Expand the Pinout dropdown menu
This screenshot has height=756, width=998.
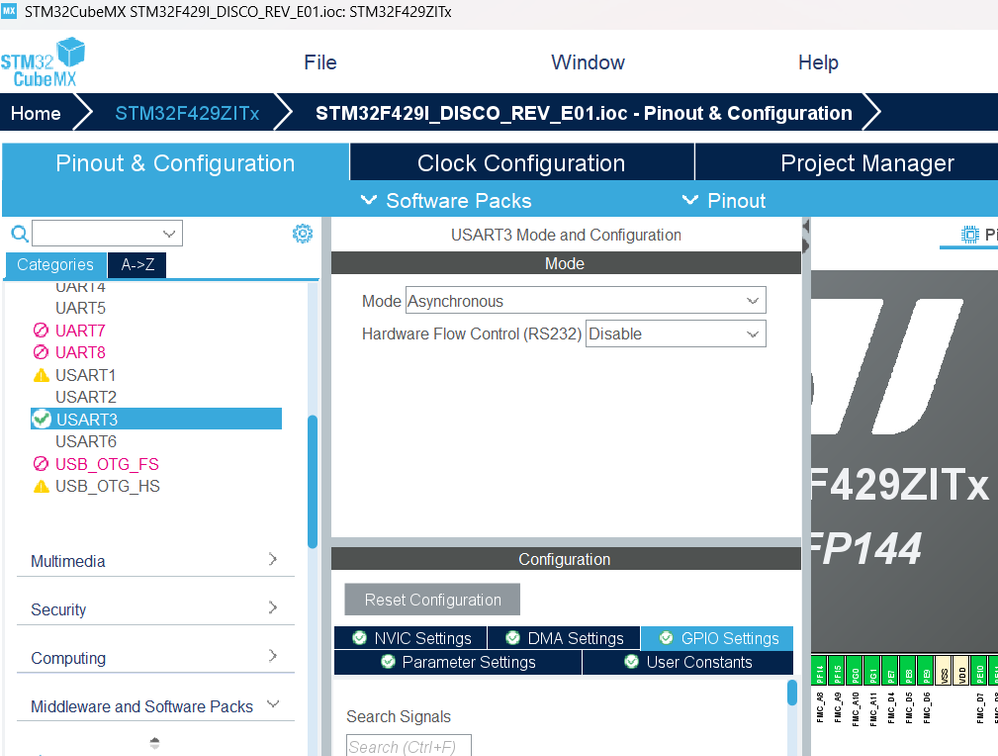click(x=724, y=200)
